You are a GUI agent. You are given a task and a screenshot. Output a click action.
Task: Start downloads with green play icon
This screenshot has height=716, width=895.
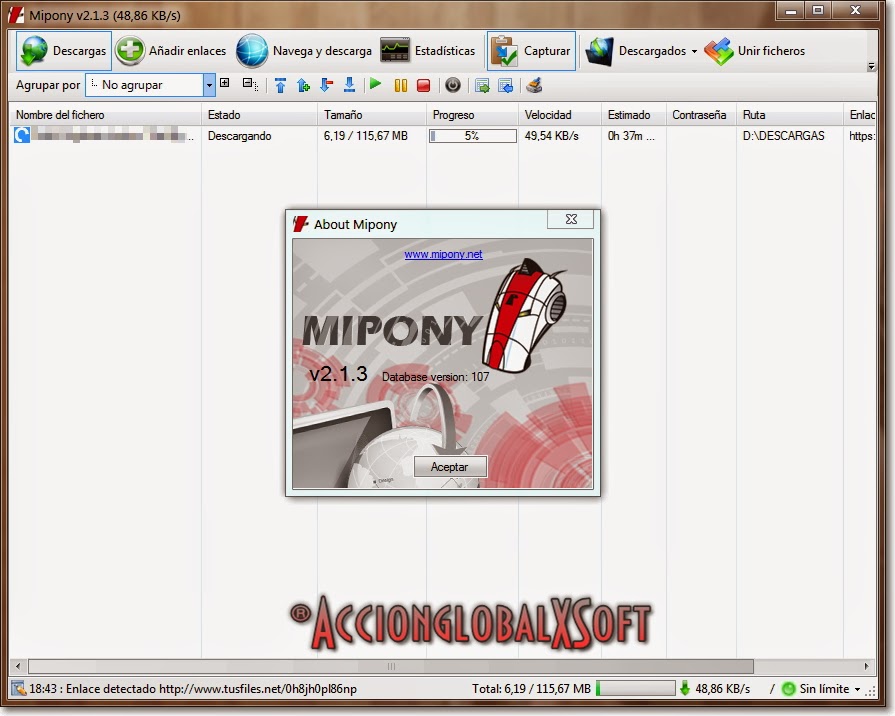click(x=375, y=85)
